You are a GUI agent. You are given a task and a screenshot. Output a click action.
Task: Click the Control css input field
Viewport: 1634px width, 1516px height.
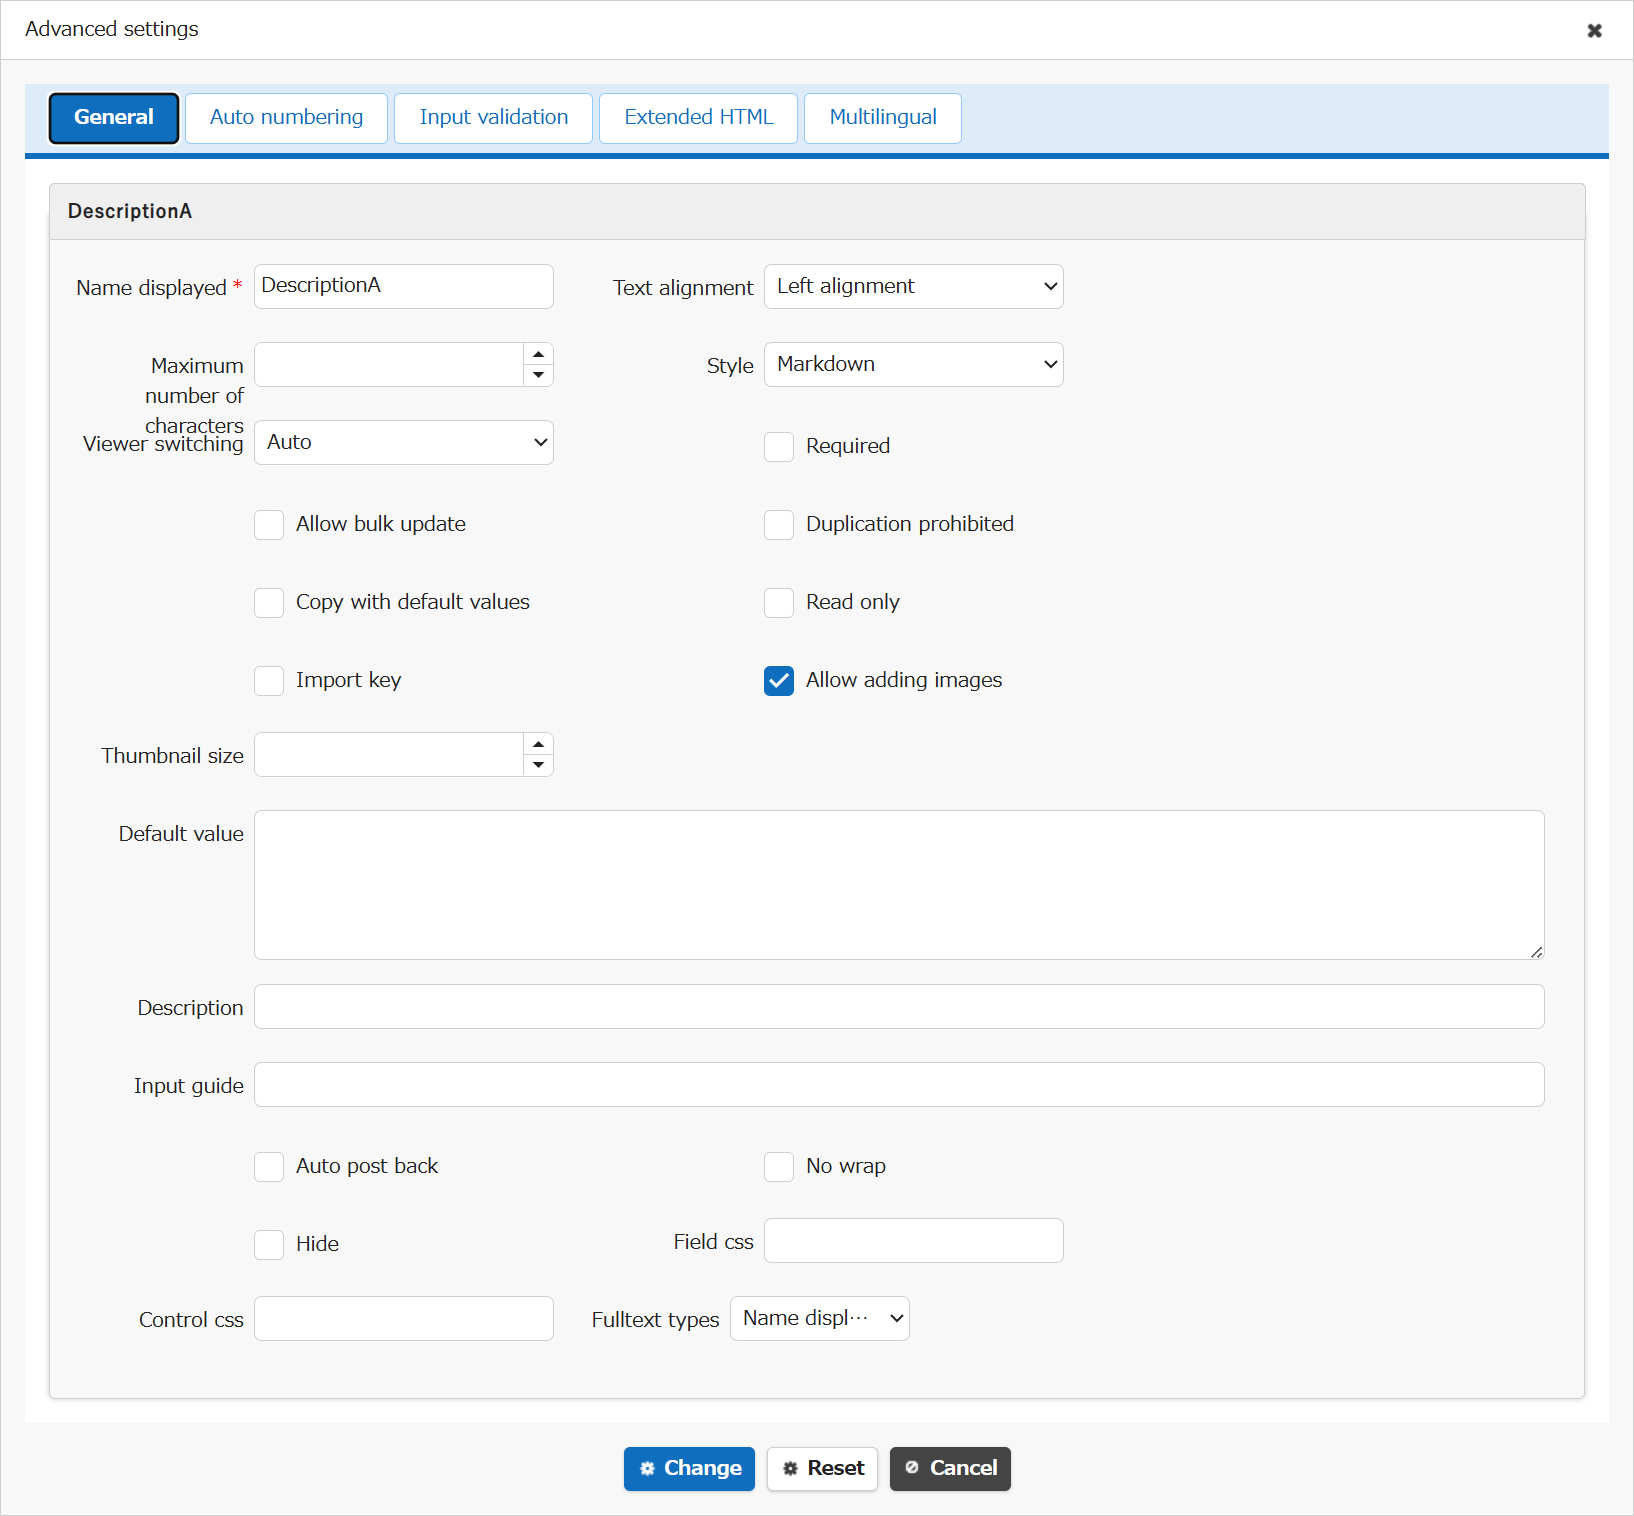(x=404, y=1318)
